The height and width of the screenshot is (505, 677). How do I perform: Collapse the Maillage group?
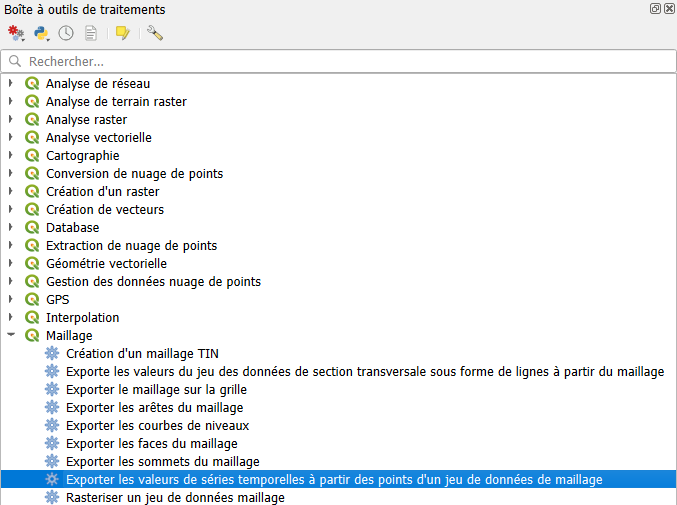tap(11, 336)
